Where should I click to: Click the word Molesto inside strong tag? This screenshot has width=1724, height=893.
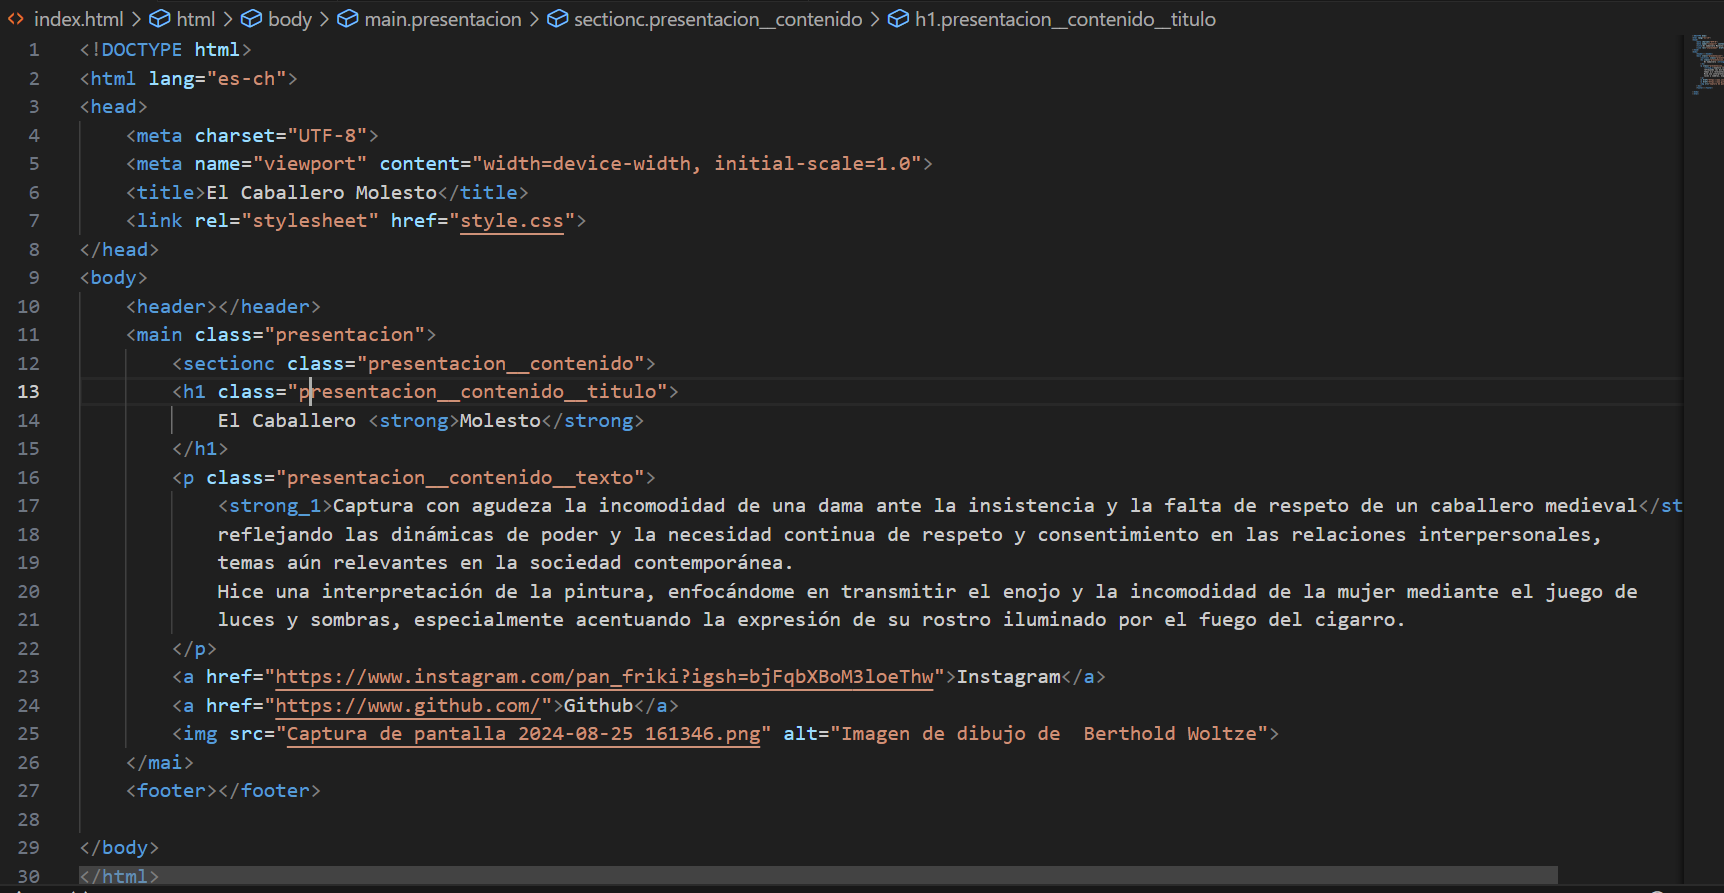500,421
